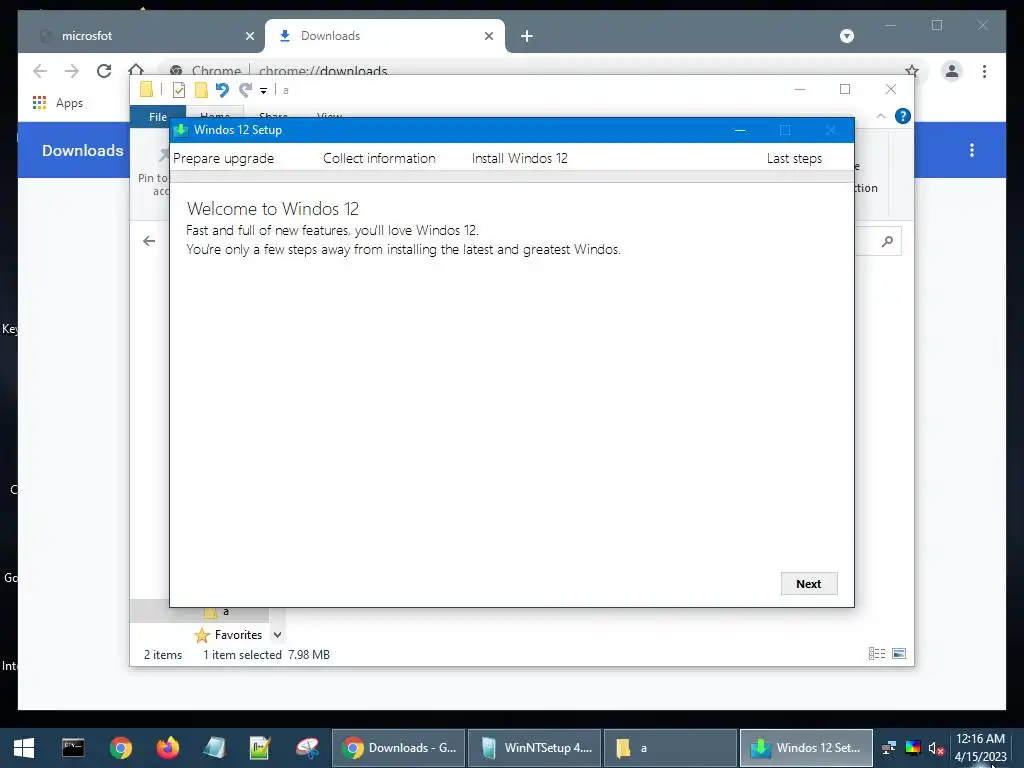The image size is (1024, 768).
Task: Select the Prepare upgrade step label
Action: tap(223, 159)
